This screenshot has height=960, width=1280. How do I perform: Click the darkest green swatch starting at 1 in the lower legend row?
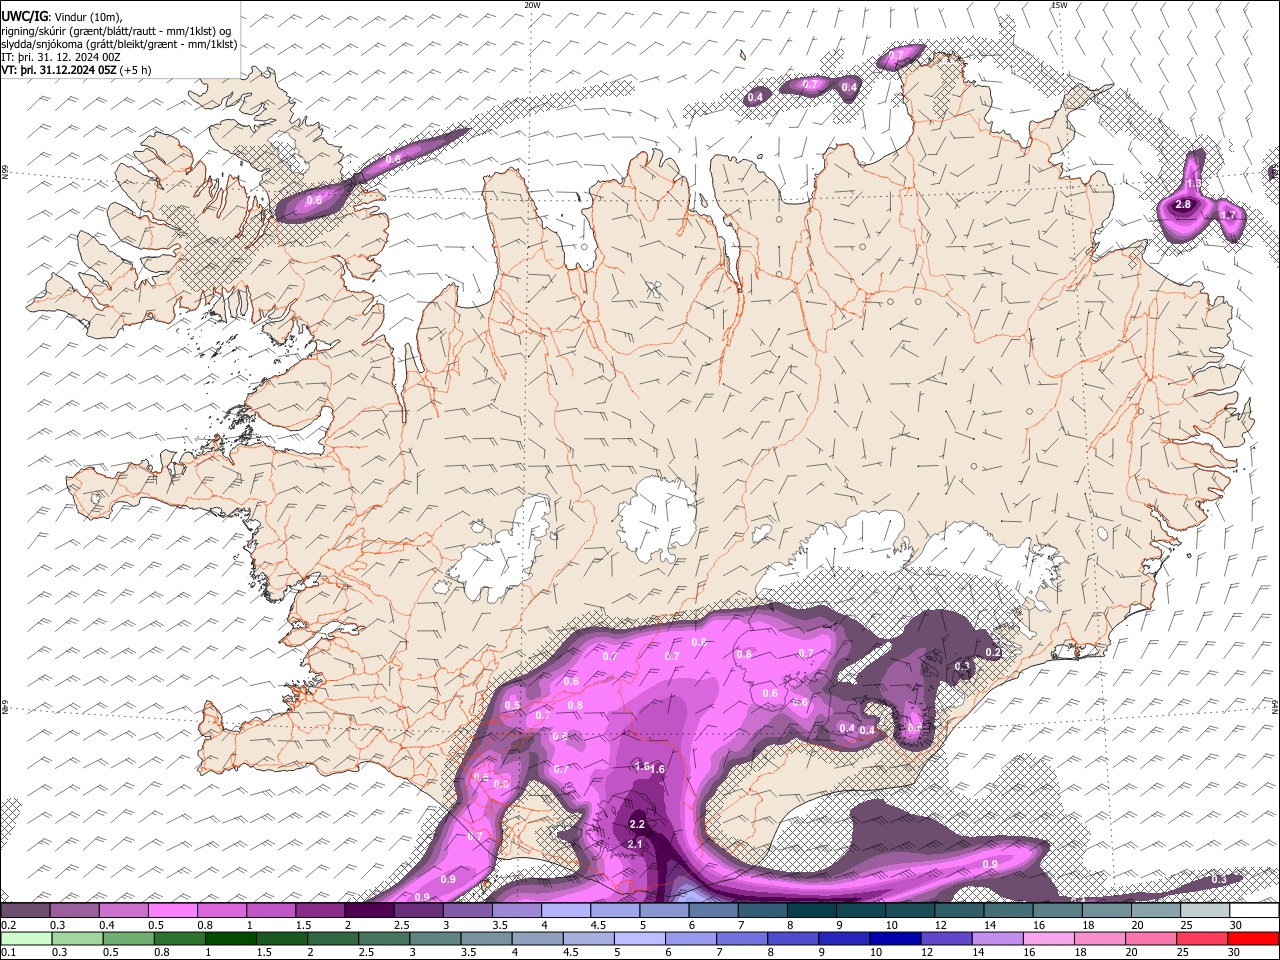(x=229, y=938)
